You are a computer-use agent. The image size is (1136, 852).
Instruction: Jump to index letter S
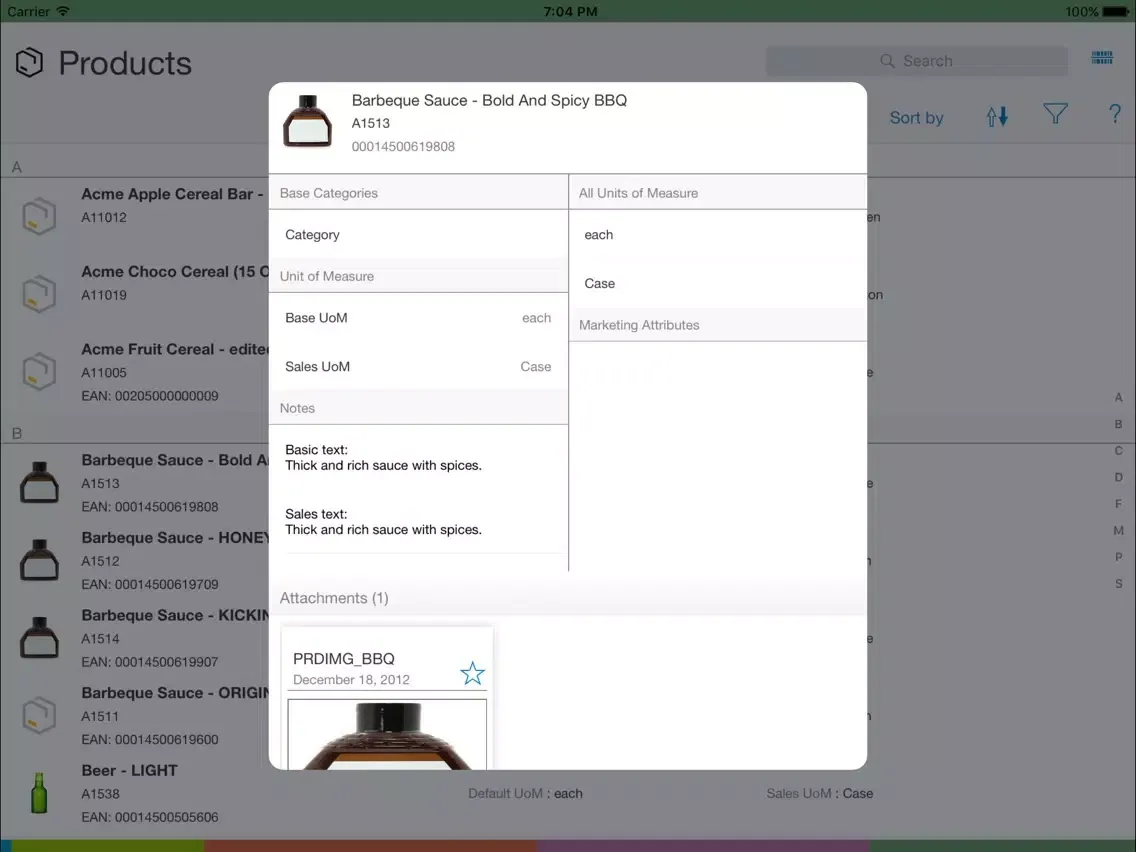coord(1118,584)
